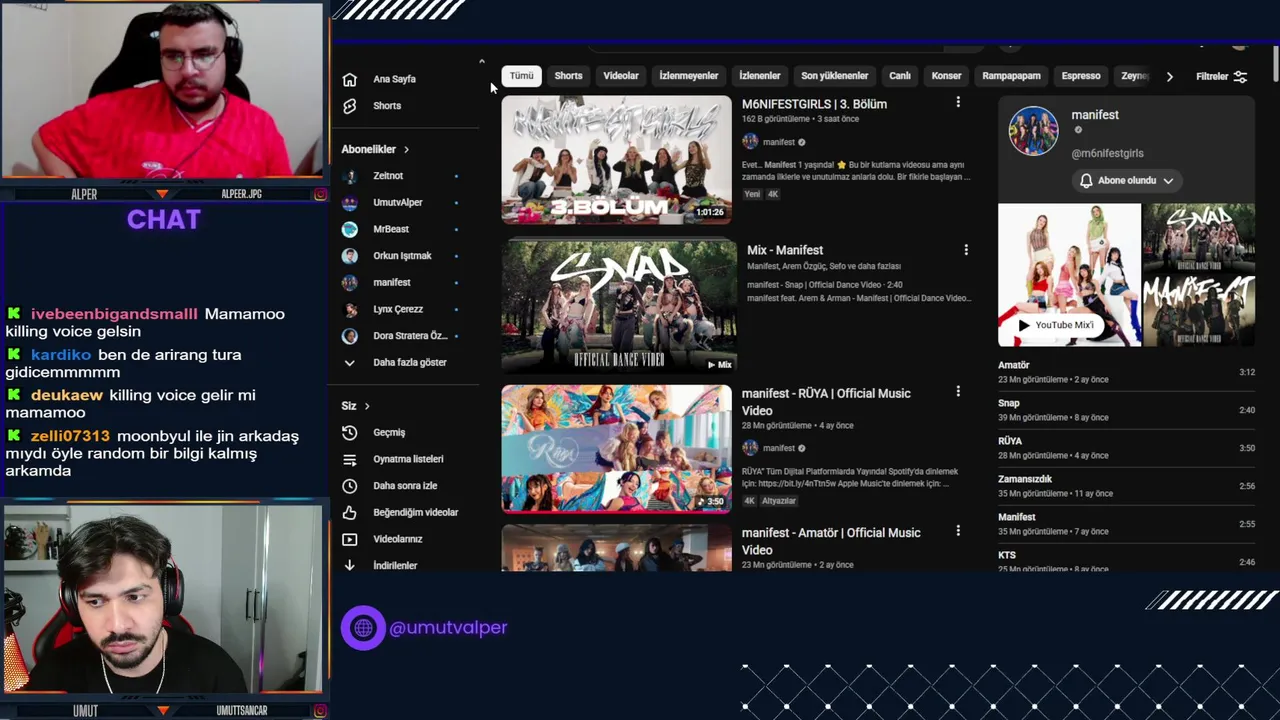The width and height of the screenshot is (1280, 720).
Task: Click Orkun Işıtmak channel avatar
Action: [x=350, y=256]
